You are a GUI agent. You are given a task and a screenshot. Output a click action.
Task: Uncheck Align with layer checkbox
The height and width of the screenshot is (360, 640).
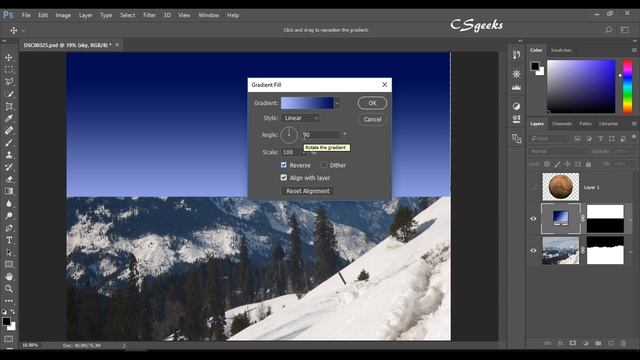tap(284, 178)
